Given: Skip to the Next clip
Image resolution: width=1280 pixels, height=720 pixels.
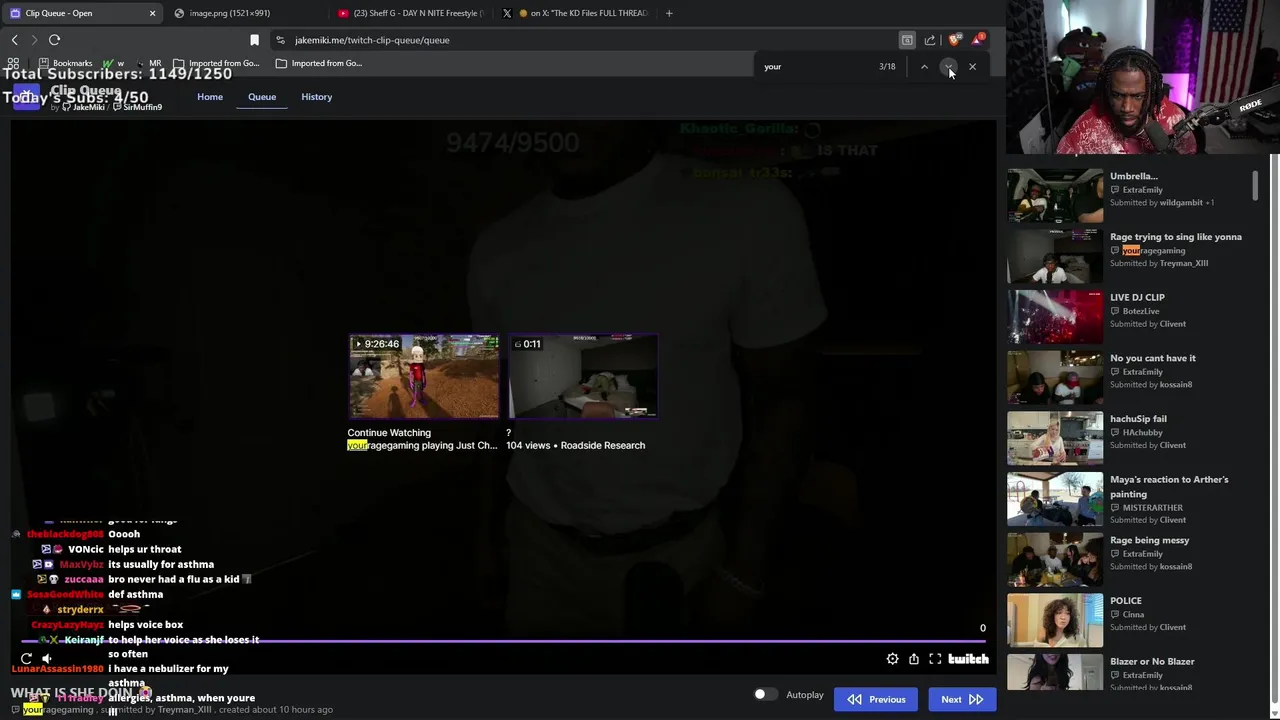Looking at the screenshot, I should [961, 700].
